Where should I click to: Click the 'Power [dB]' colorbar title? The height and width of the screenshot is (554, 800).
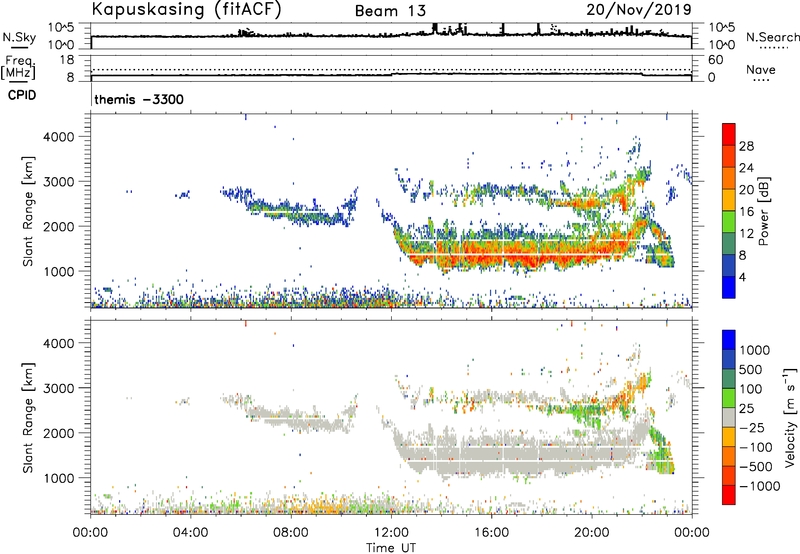pos(763,211)
